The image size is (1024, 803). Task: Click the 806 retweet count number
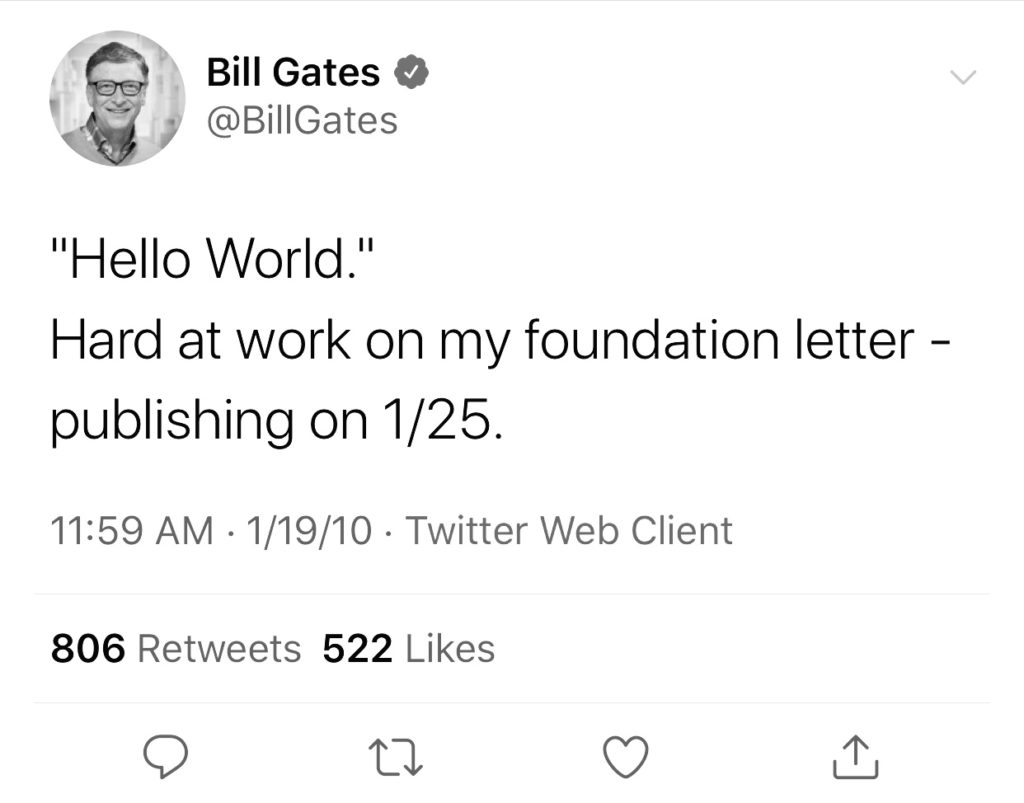[x=88, y=649]
